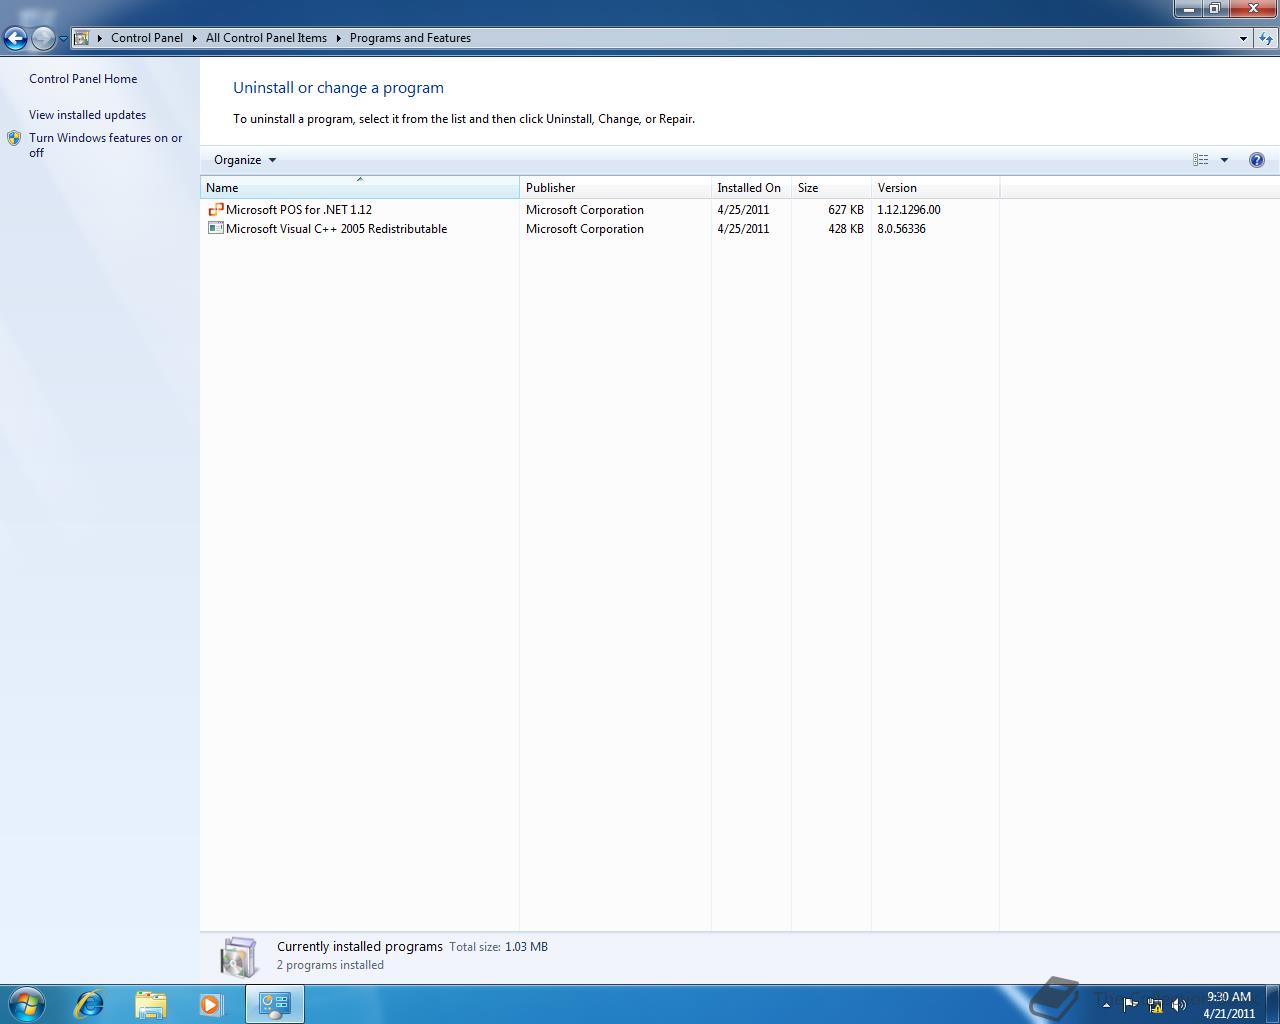Click the Forward navigation arrow
The image size is (1280, 1024).
[x=43, y=39]
